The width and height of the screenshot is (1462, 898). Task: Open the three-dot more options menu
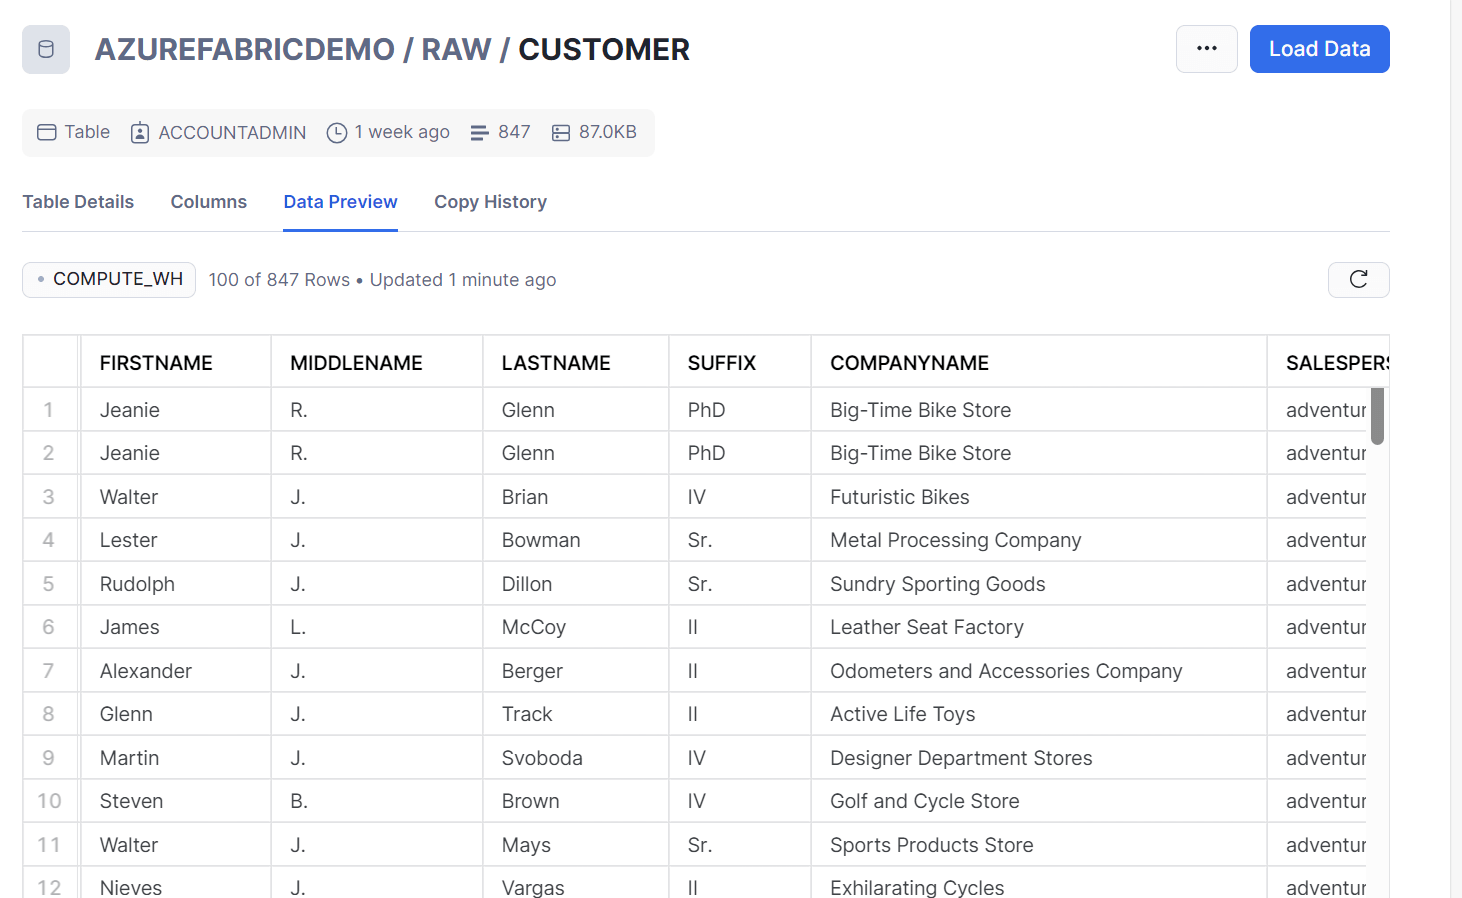tap(1206, 49)
